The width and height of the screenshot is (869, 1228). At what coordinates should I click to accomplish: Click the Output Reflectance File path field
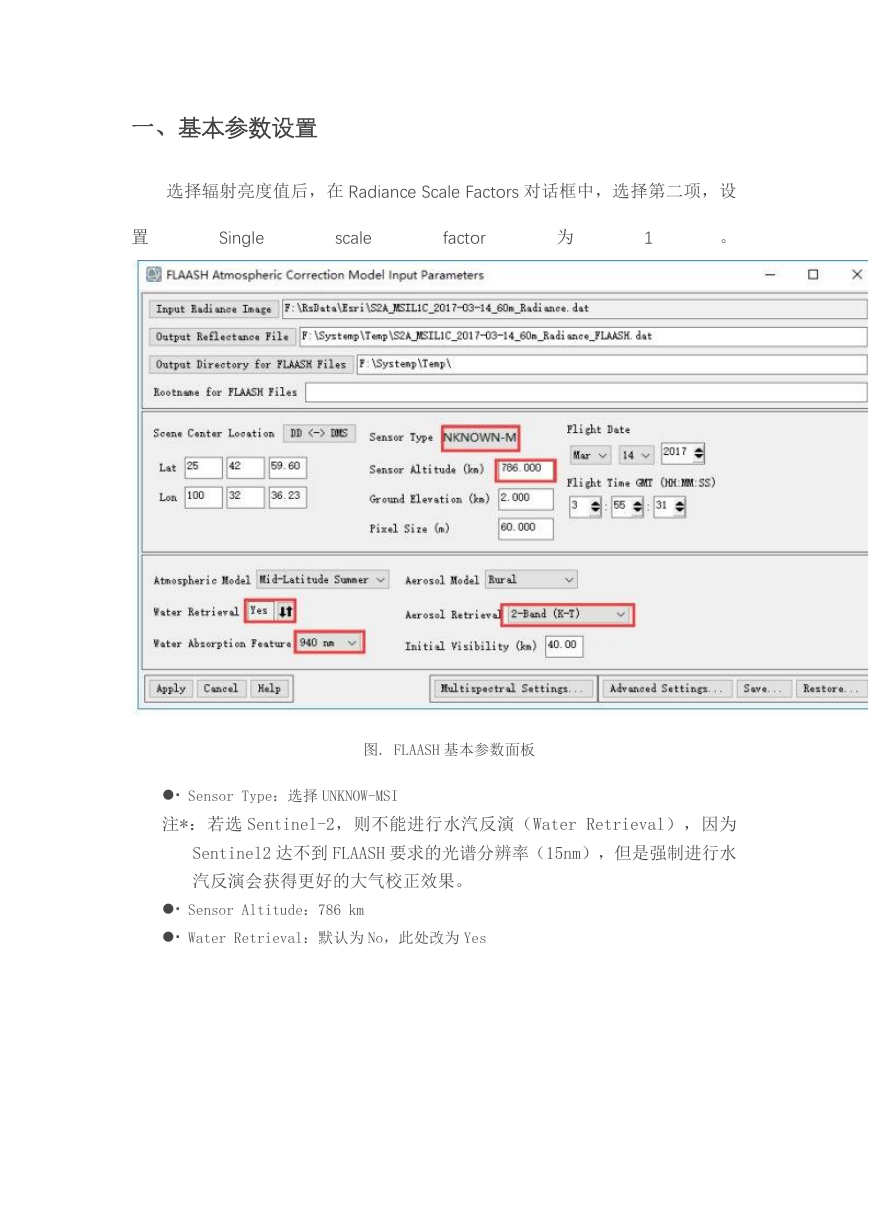click(583, 337)
